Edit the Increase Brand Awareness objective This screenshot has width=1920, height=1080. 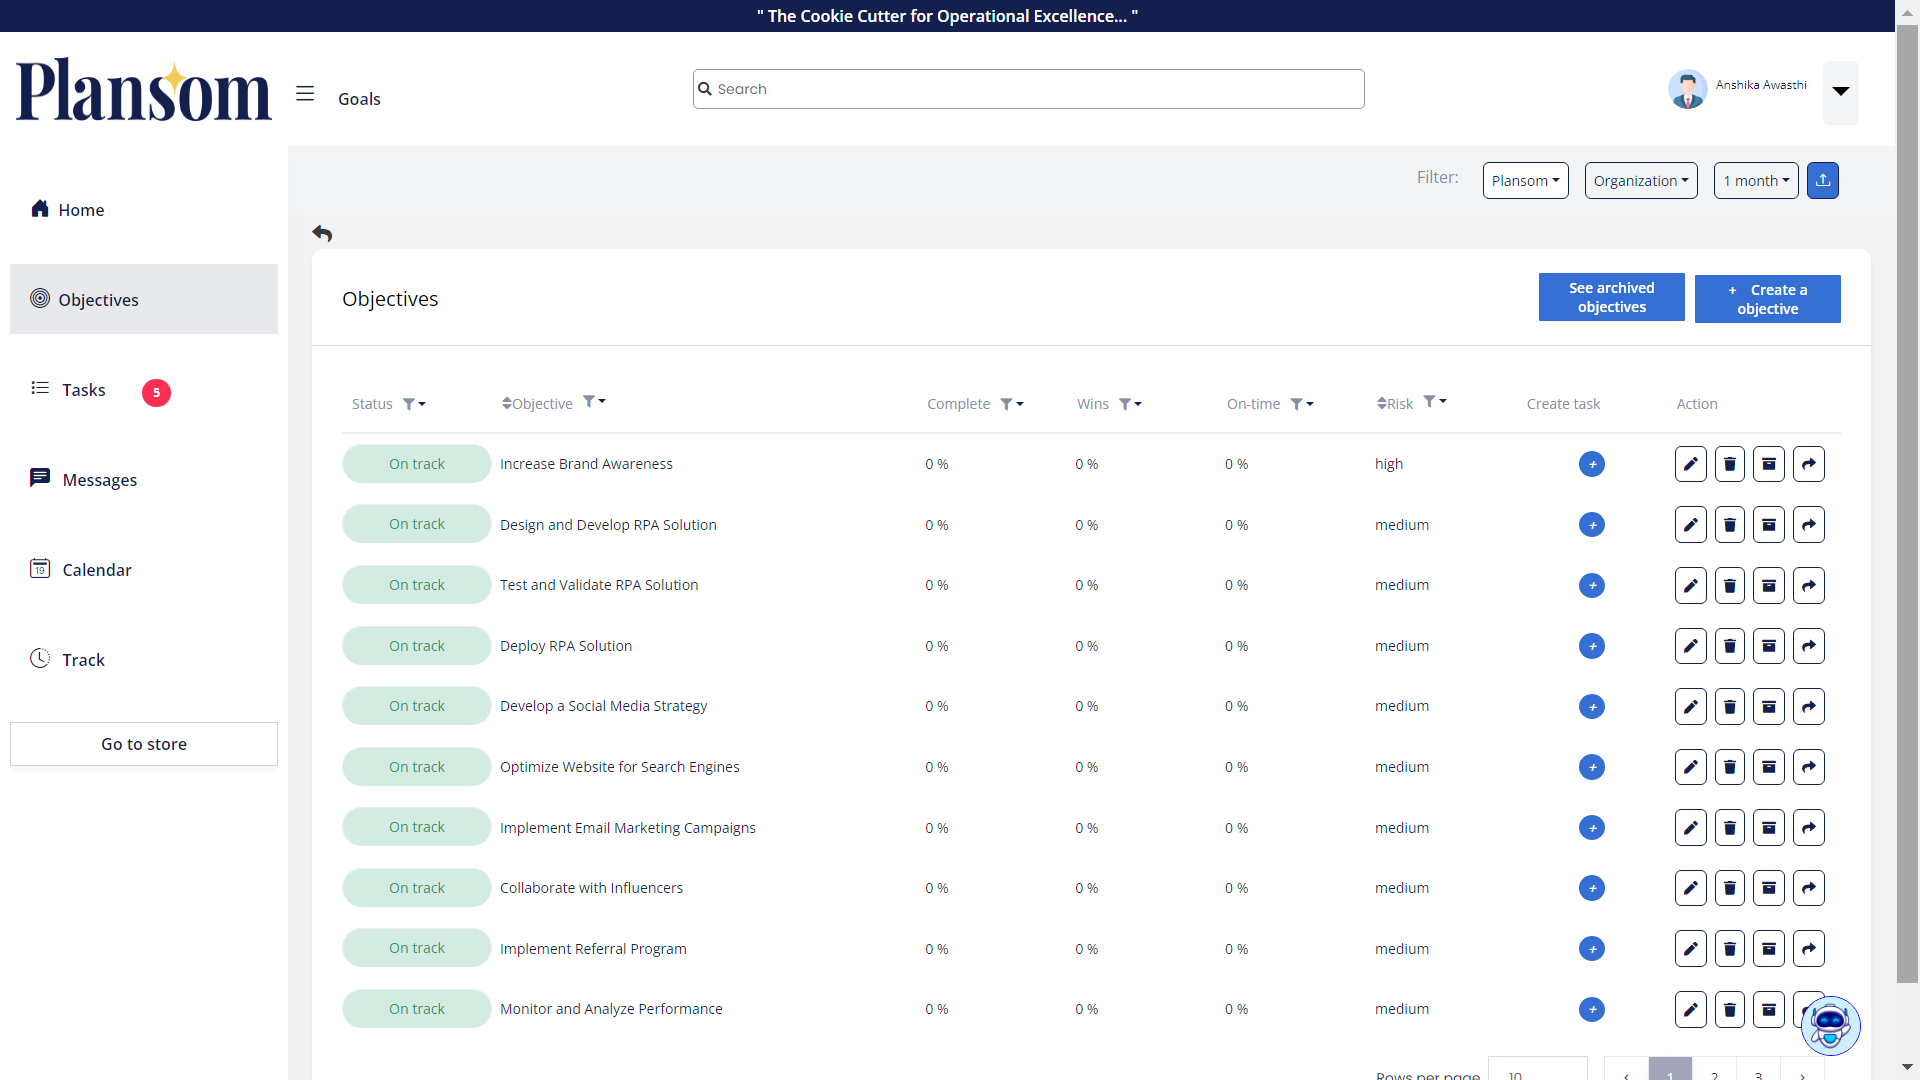pos(1690,464)
